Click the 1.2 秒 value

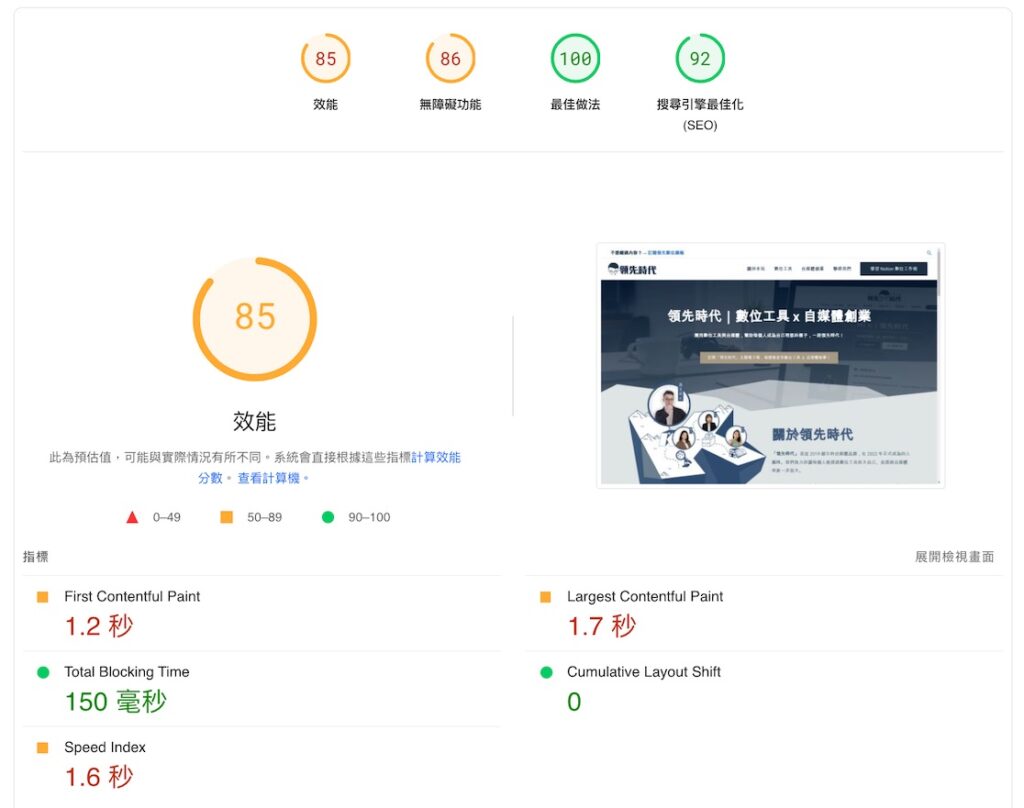tap(99, 626)
